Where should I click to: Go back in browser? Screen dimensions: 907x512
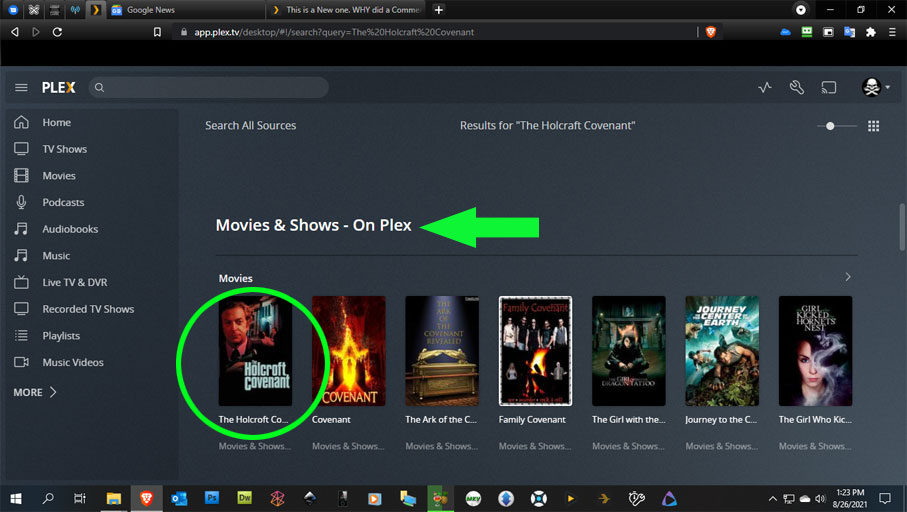[15, 32]
